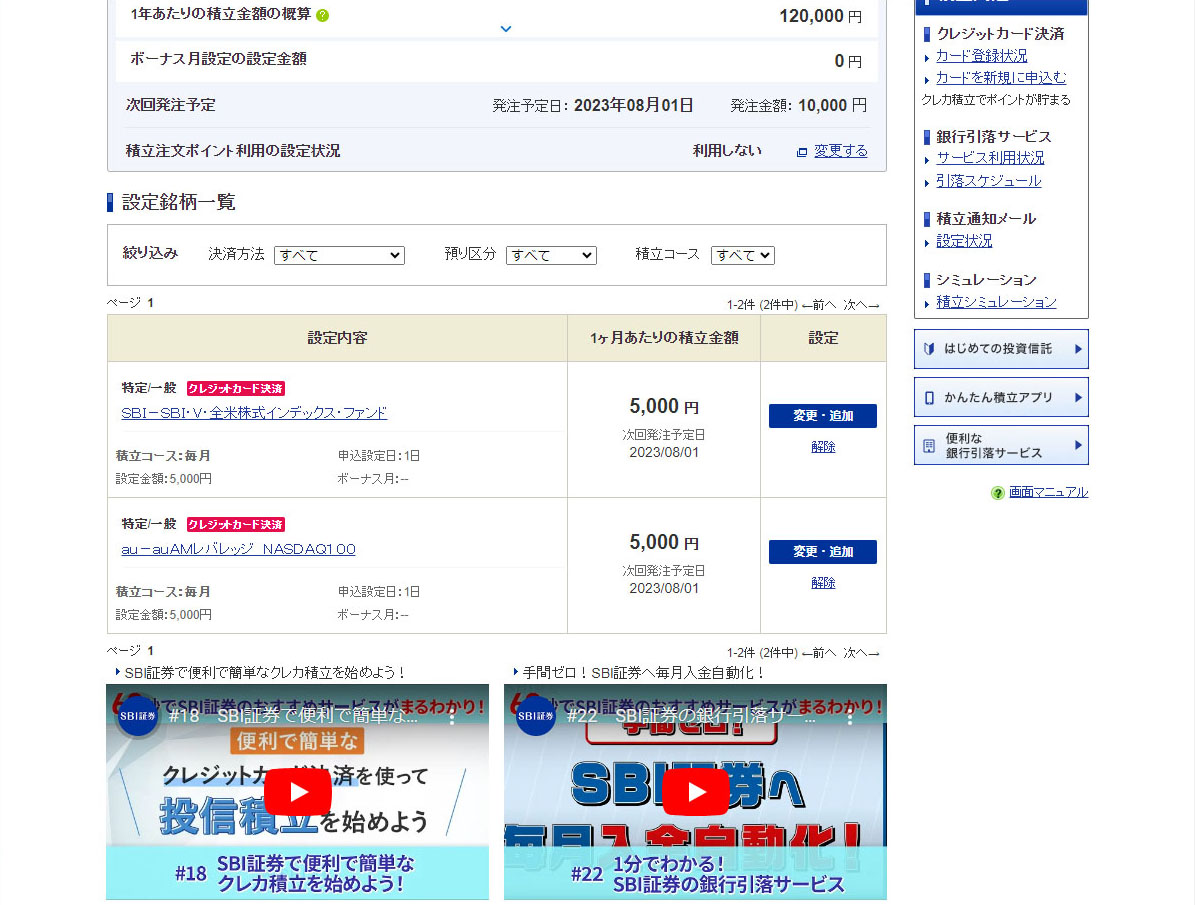Open the 預り区分 filter dropdown

tap(550, 255)
